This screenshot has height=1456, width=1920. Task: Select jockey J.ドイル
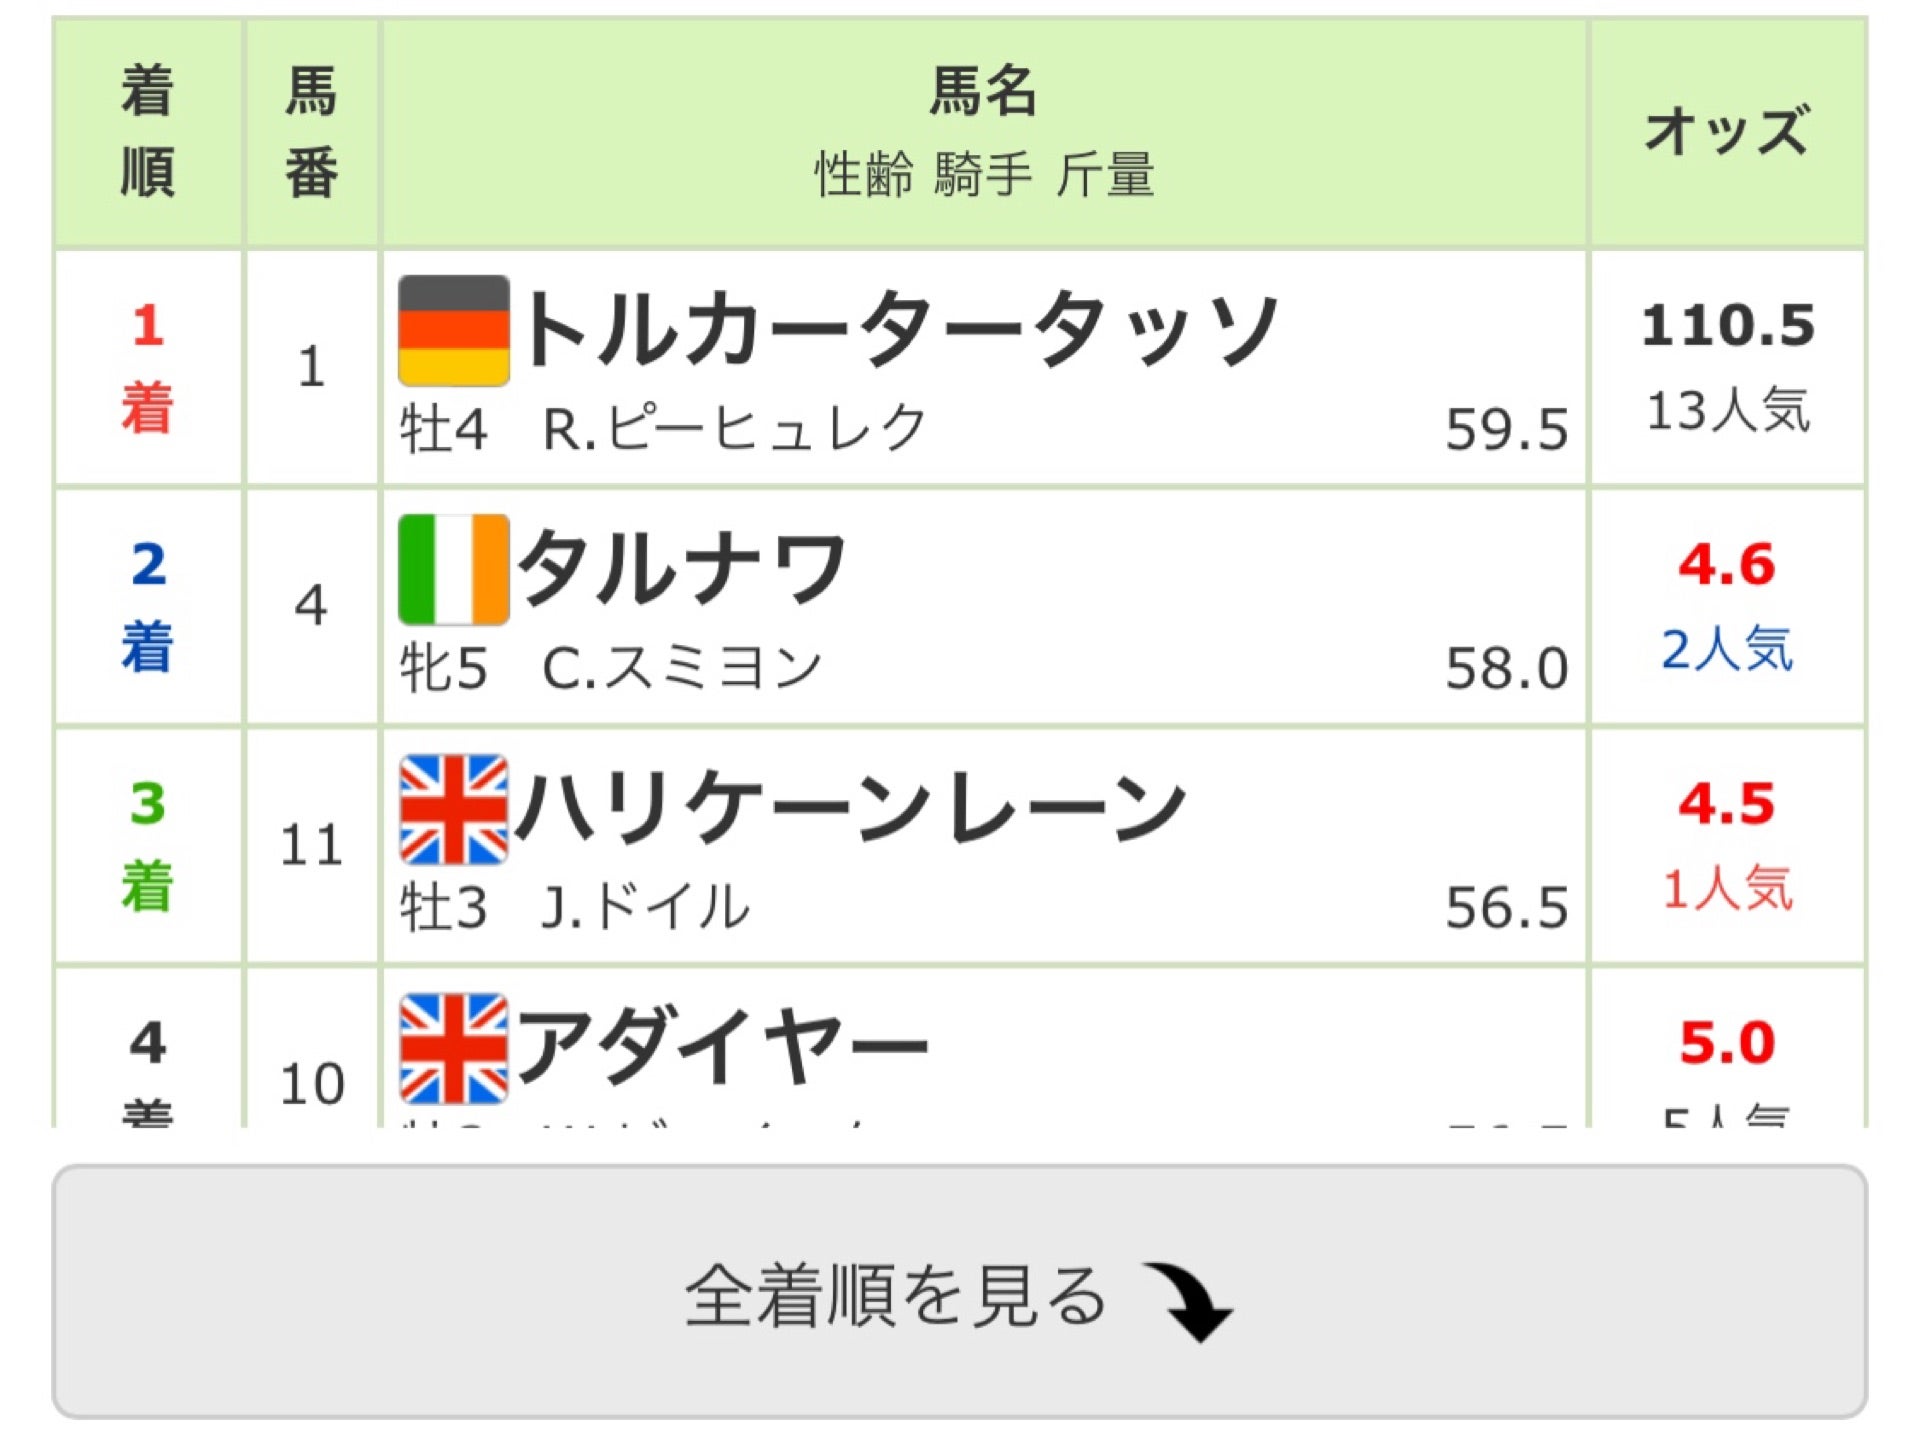pos(645,907)
